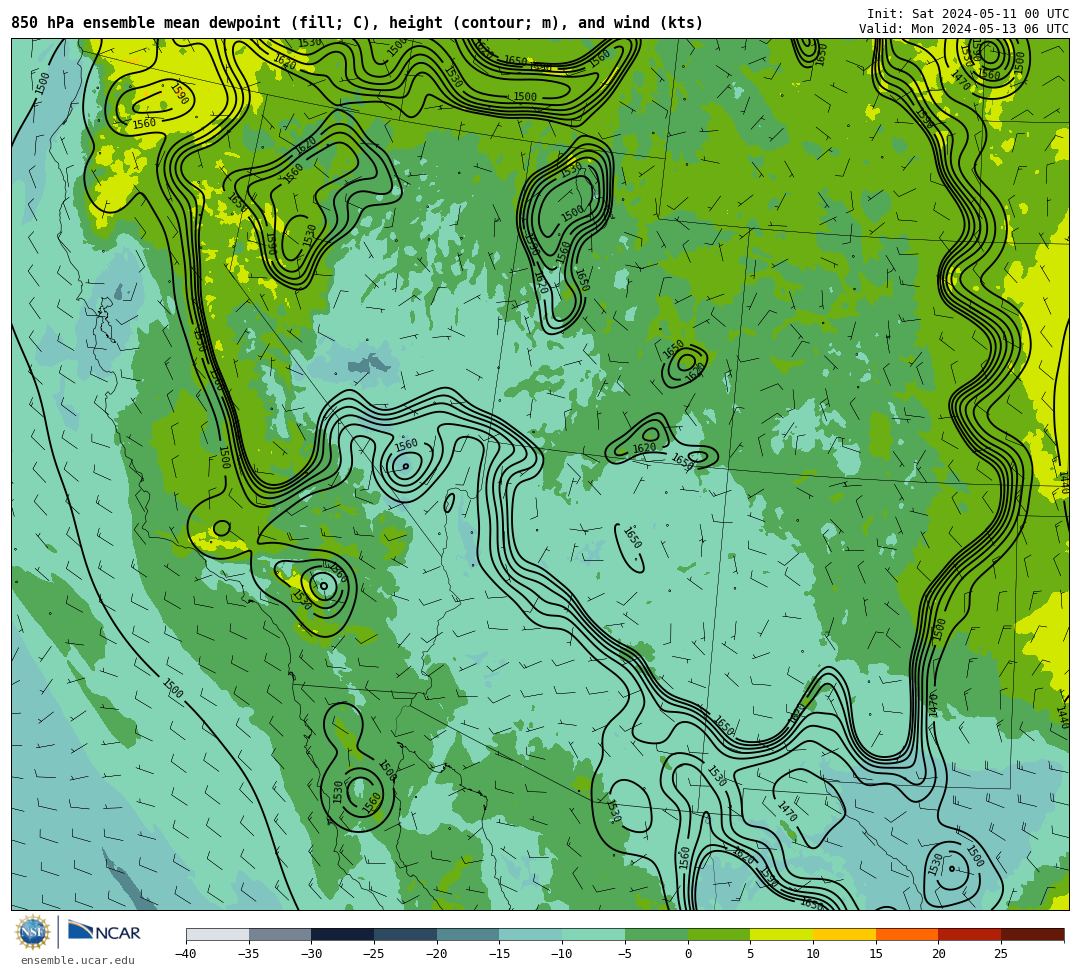Click the 5 to 10 yellow-green colorbar swatch
This screenshot has width=1080, height=973.
[782, 935]
